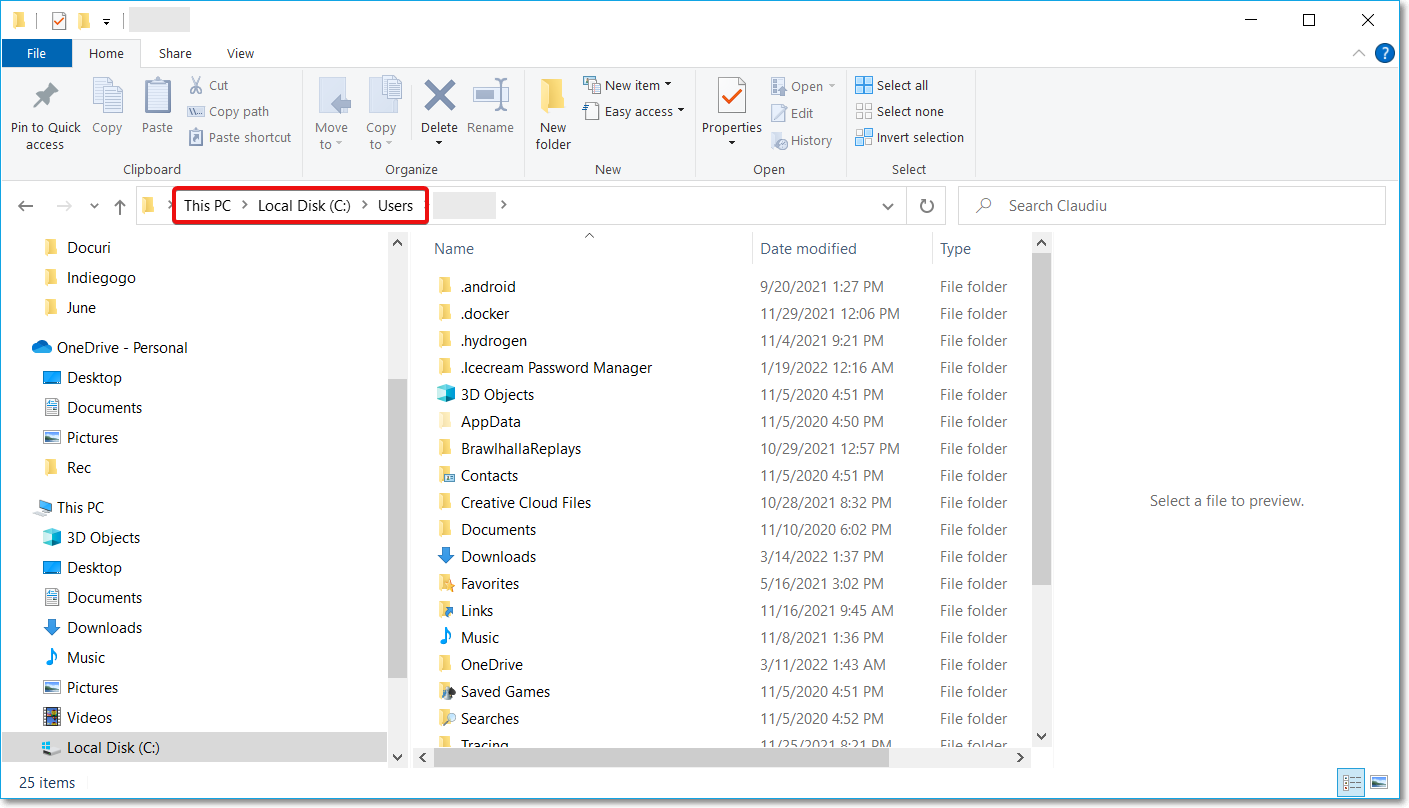Click the Pin to Quick access icon
The image size is (1409, 808).
[45, 97]
